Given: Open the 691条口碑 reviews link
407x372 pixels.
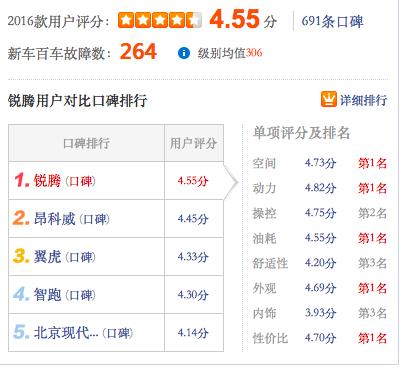Looking at the screenshot, I should coord(332,21).
